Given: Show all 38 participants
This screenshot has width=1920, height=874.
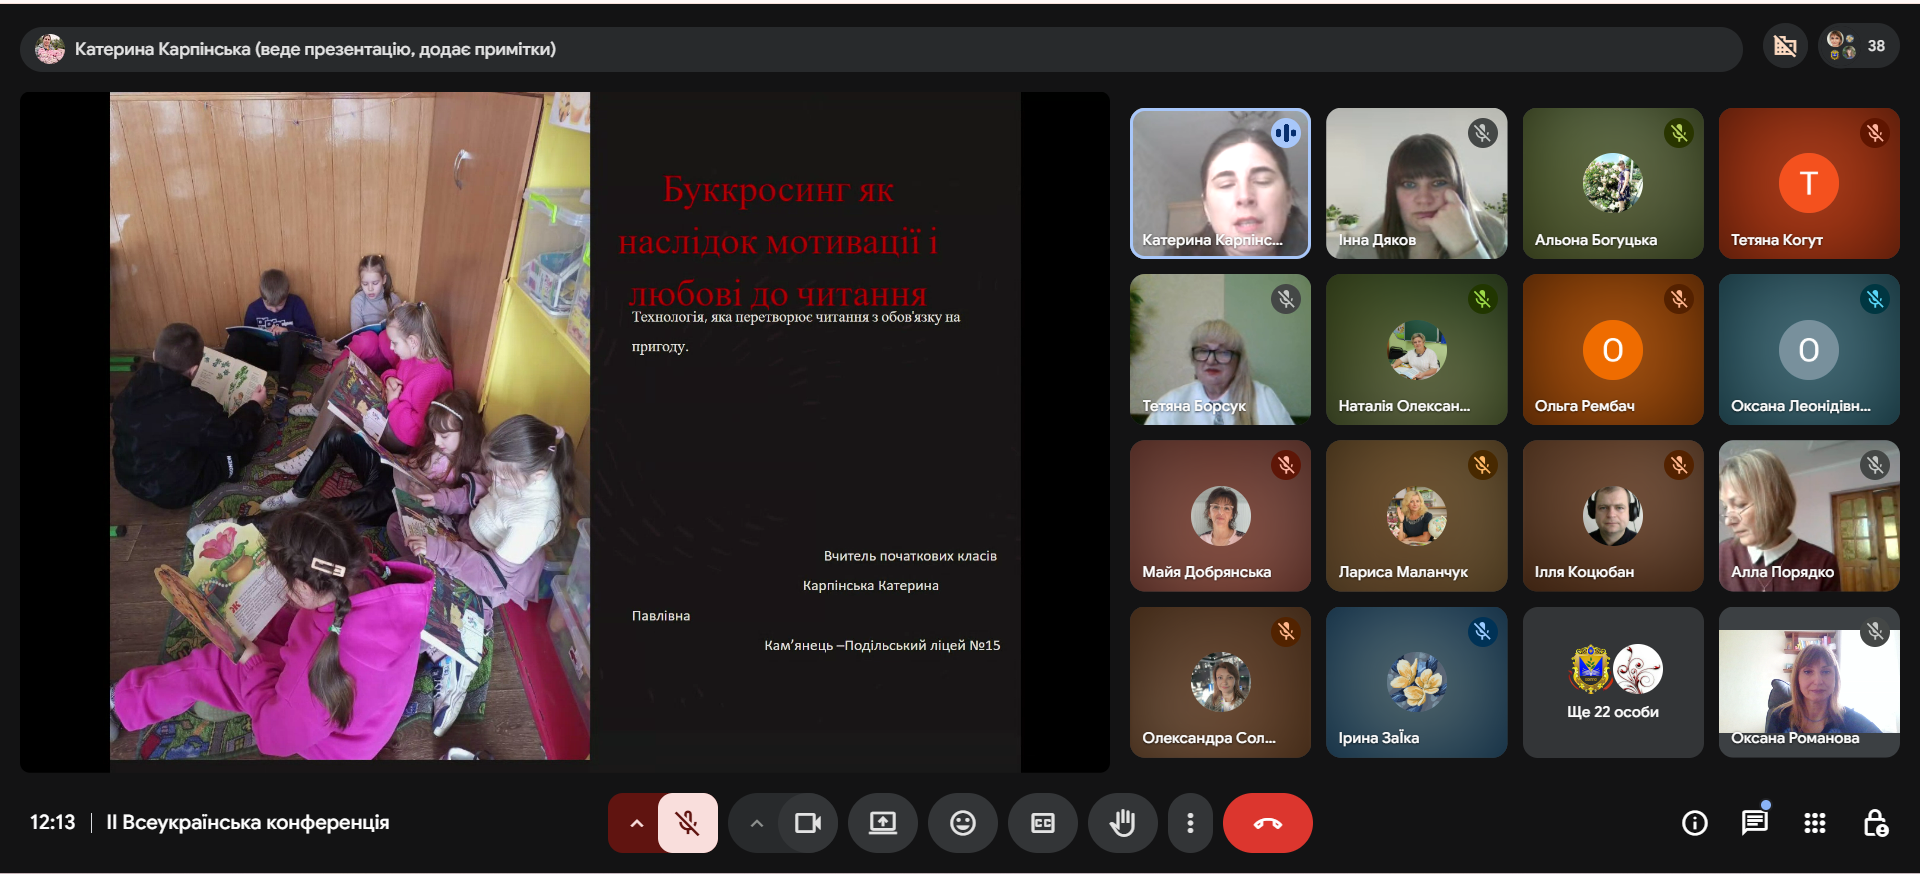Looking at the screenshot, I should pos(1858,46).
